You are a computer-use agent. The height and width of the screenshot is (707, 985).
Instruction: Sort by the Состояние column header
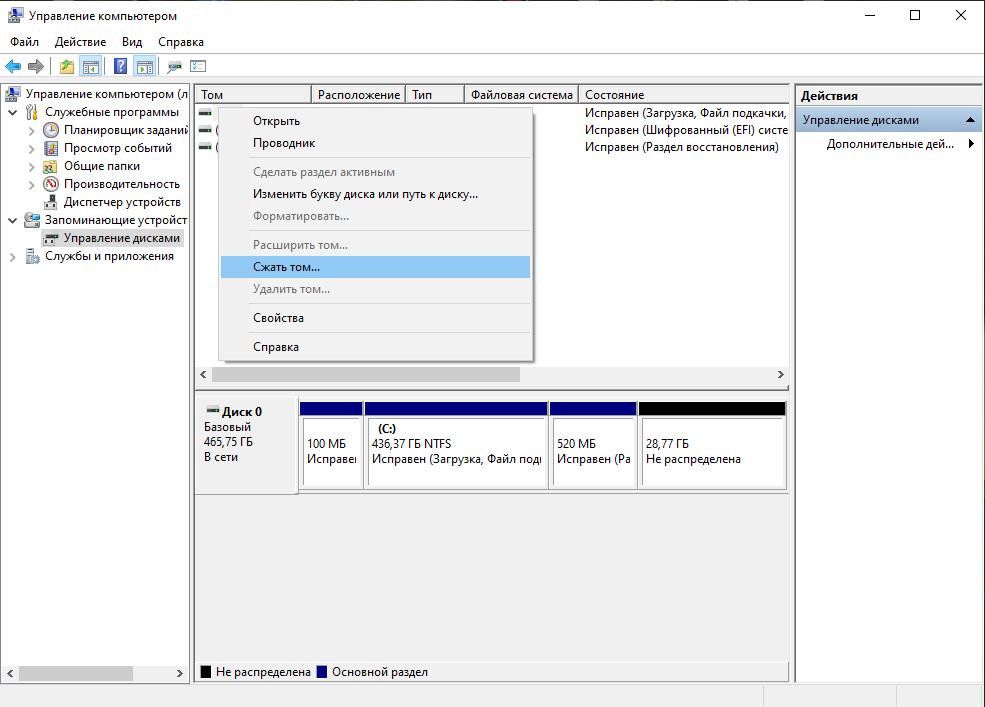point(683,94)
